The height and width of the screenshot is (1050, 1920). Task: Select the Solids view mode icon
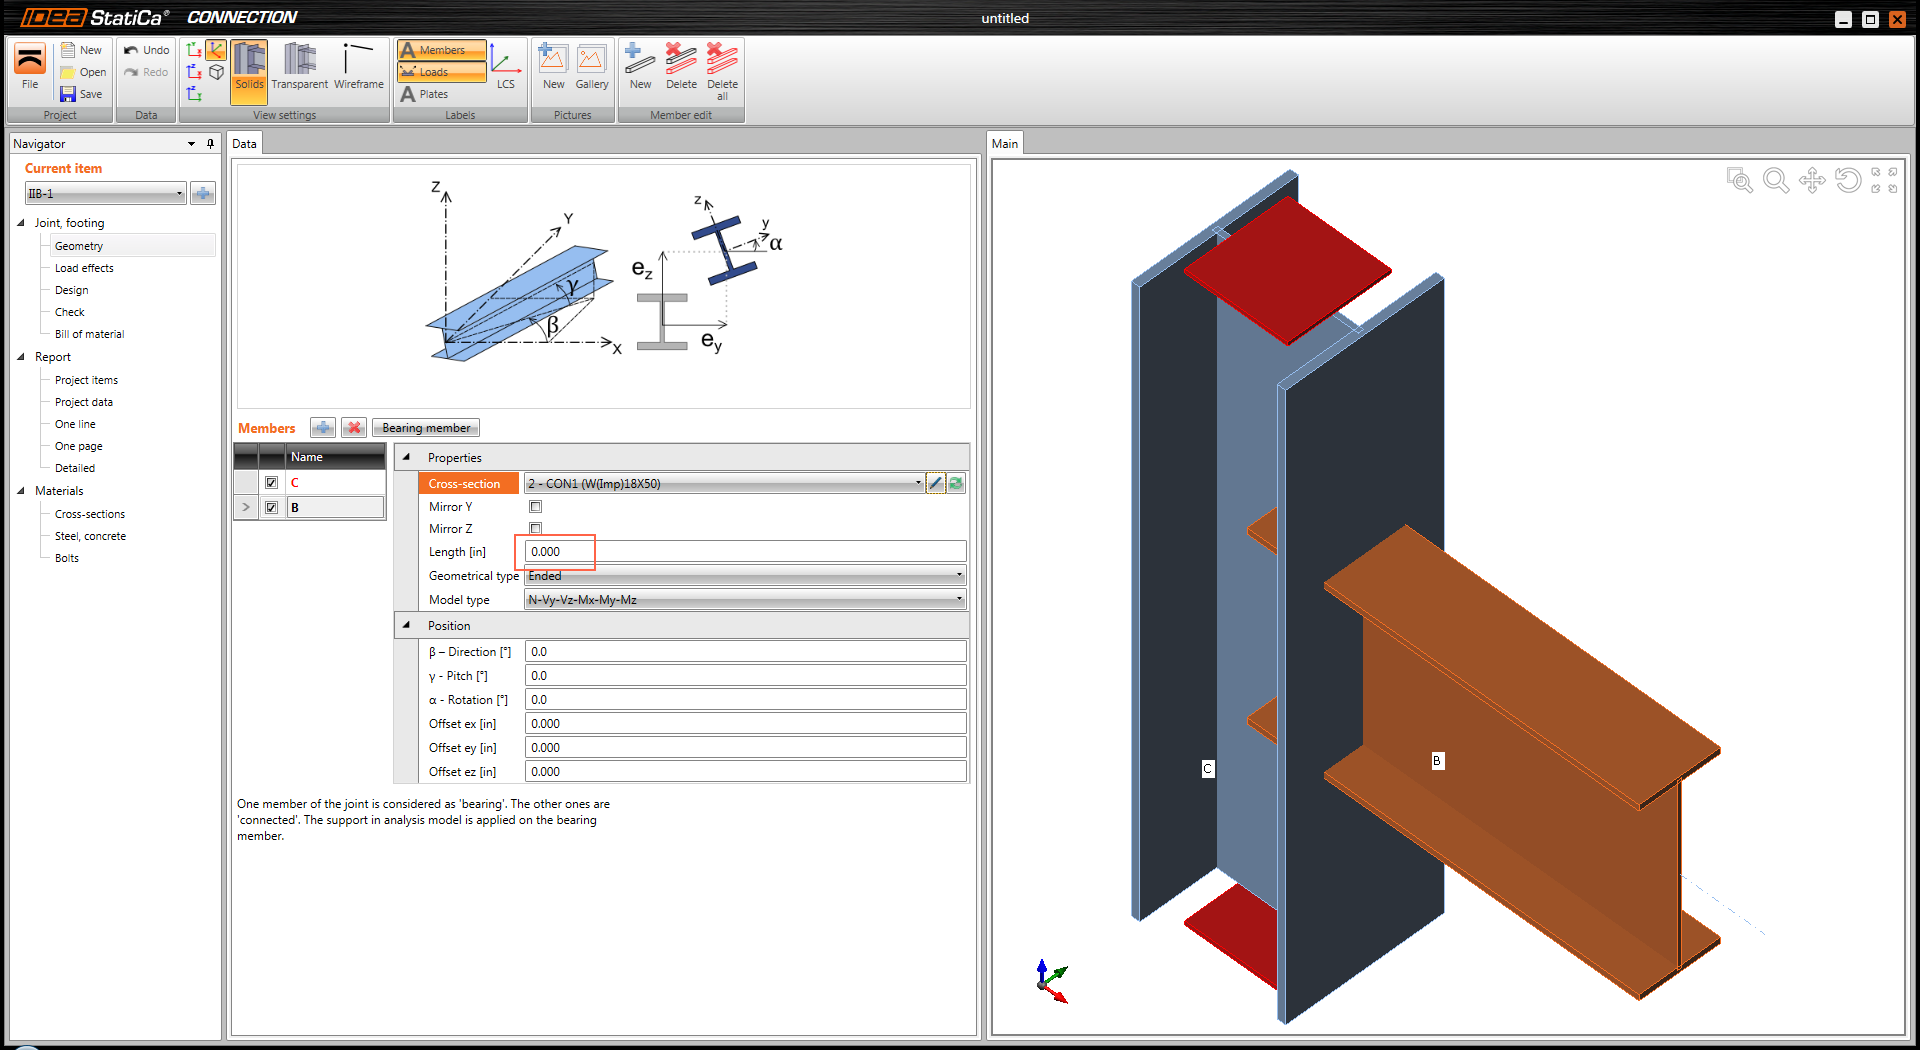click(249, 66)
